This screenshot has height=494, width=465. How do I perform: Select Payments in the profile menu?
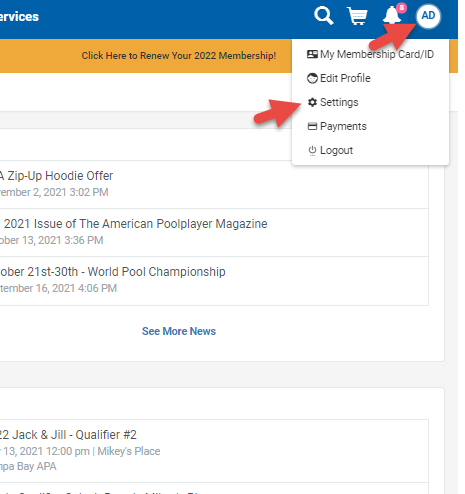pyautogui.click(x=370, y=126)
